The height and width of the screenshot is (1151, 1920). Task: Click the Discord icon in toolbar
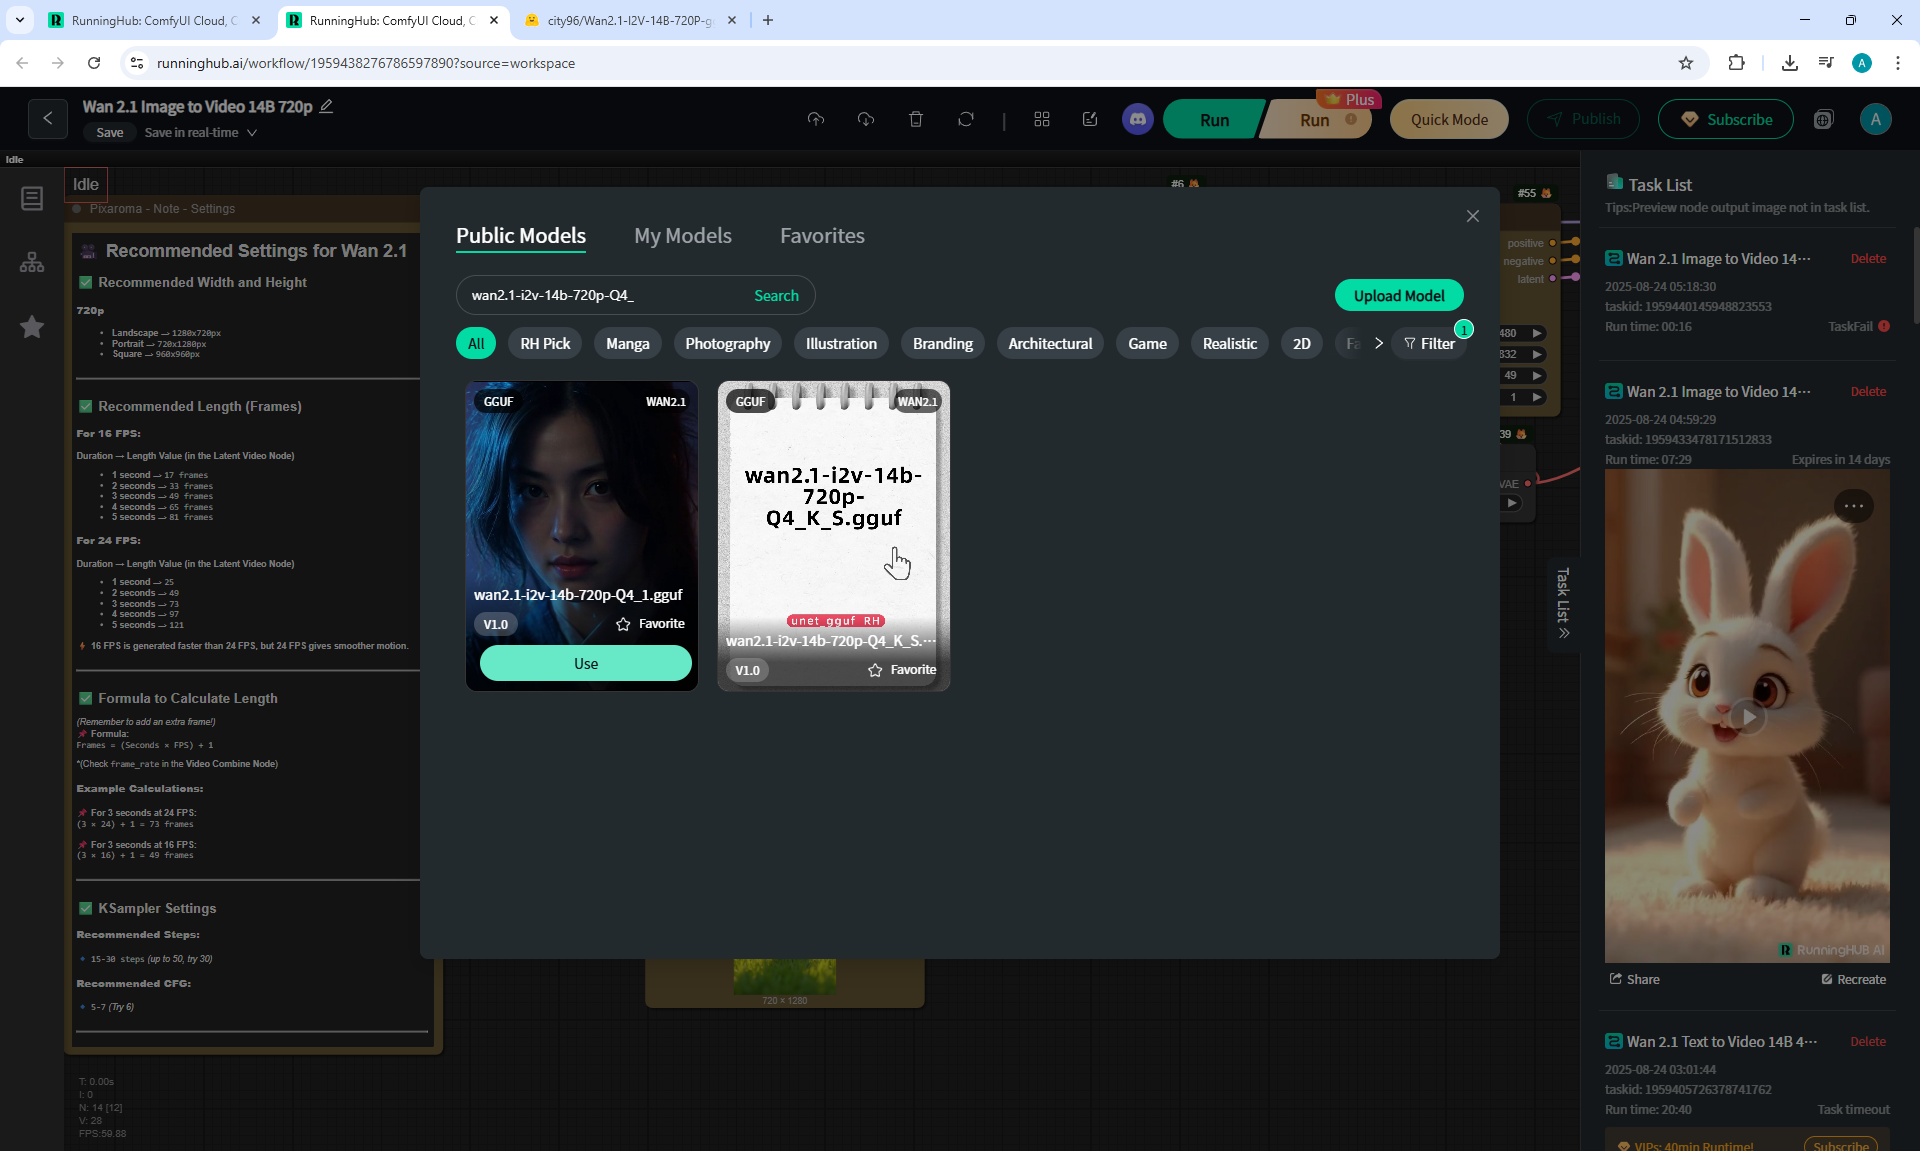(1137, 120)
